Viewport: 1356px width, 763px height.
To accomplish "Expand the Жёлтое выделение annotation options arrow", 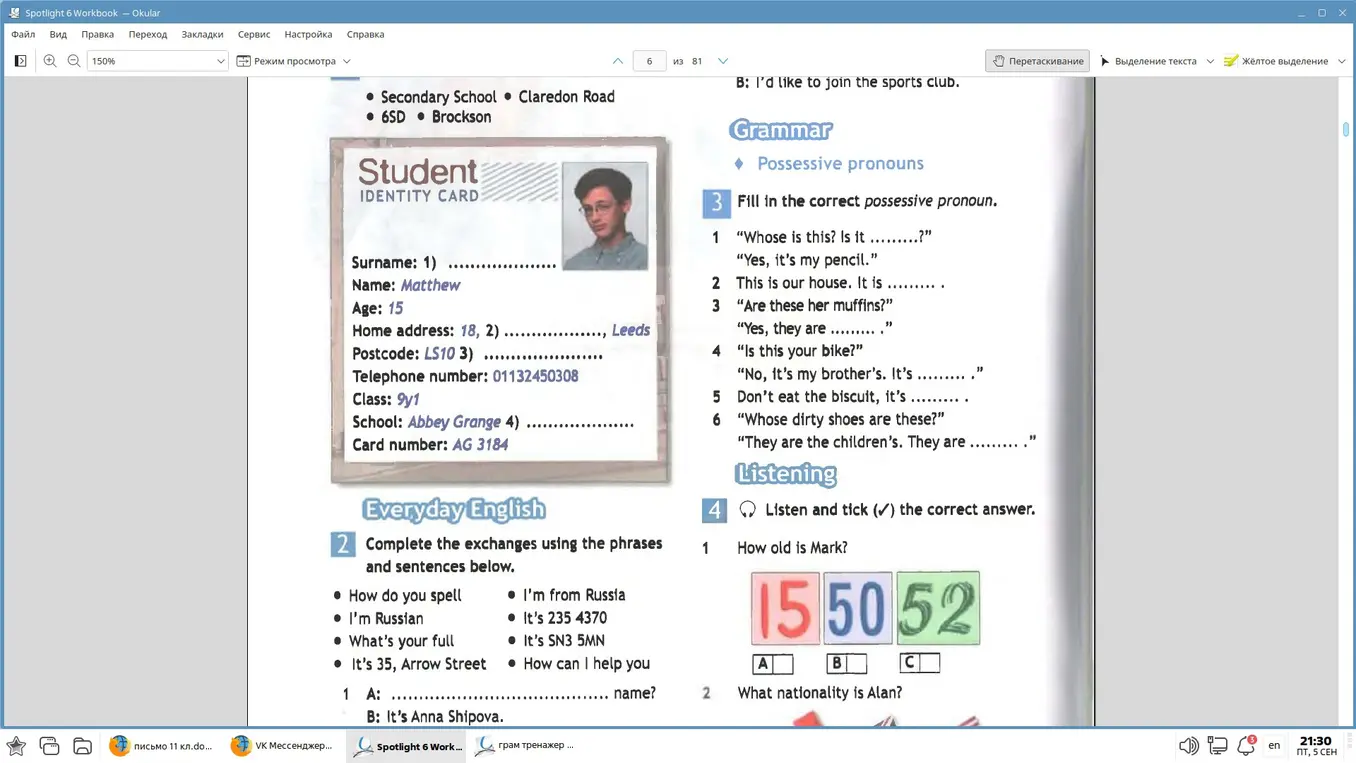I will pyautogui.click(x=1342, y=61).
